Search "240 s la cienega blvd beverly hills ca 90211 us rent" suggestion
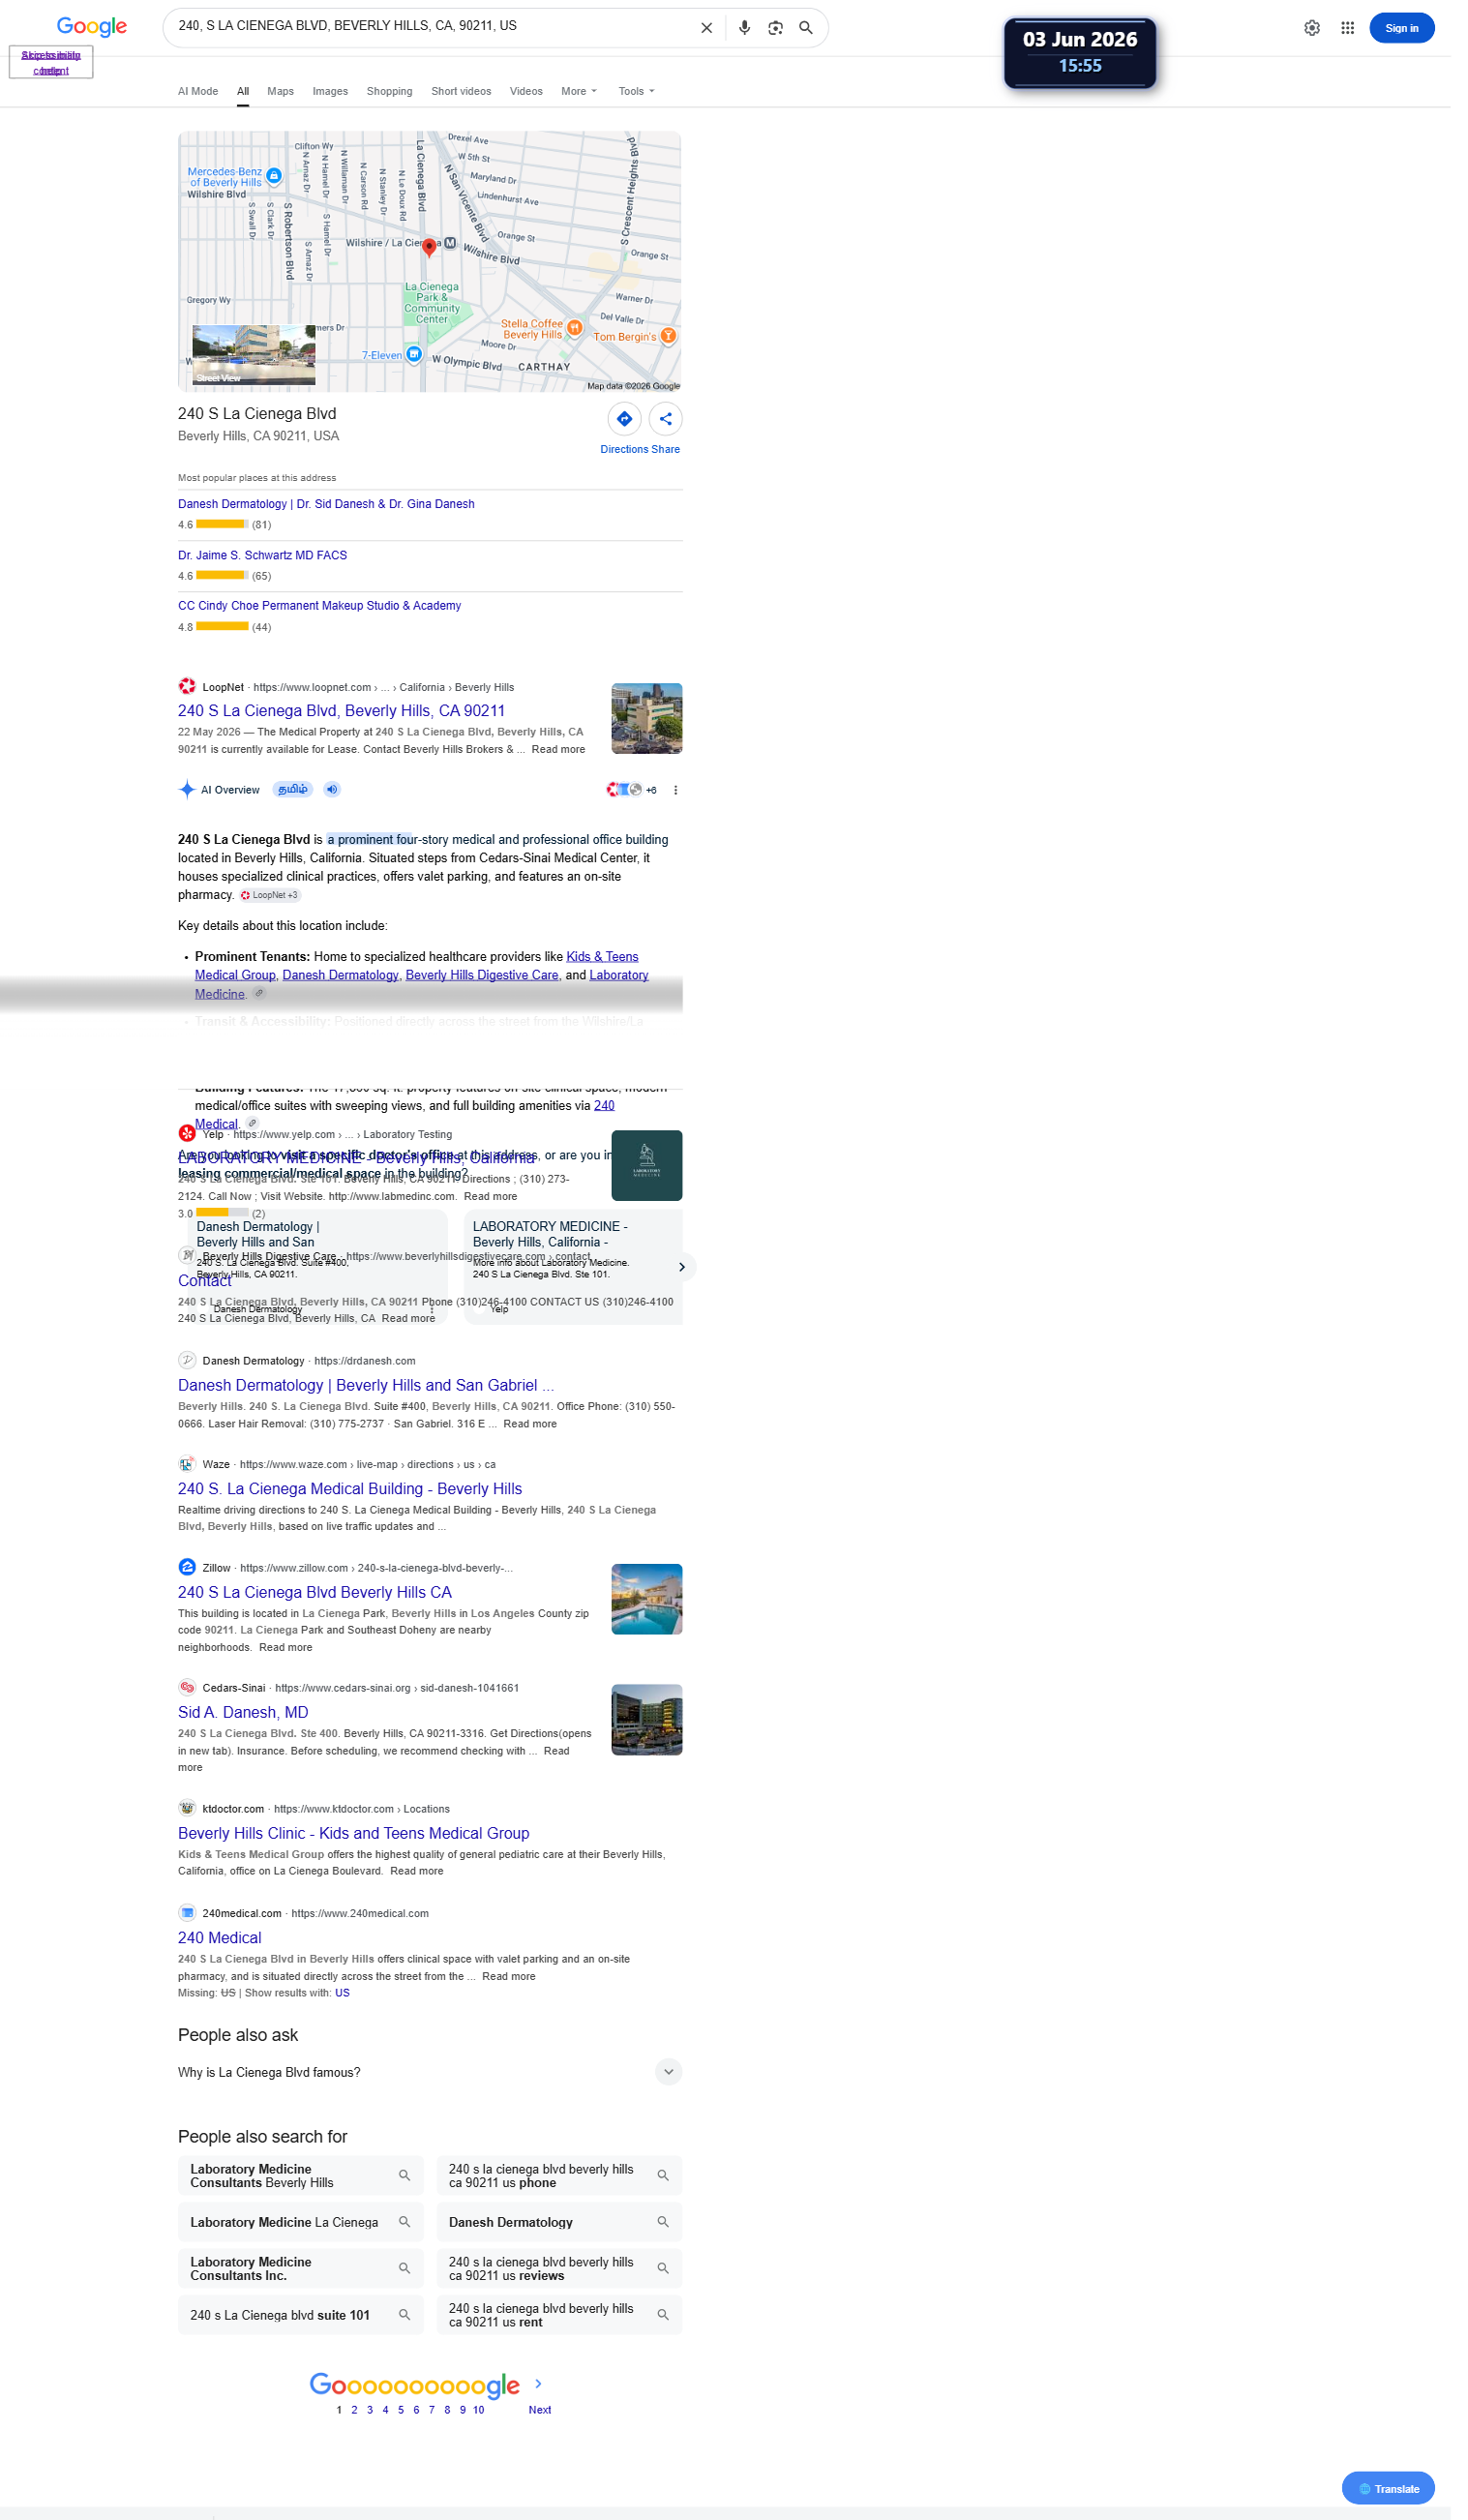This screenshot has height=2520, width=1468. point(559,2316)
